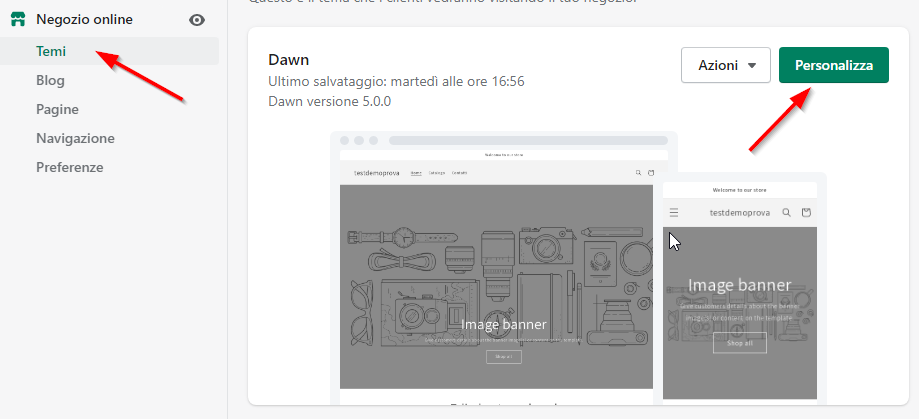Click the desktop preview browser address bar
Screen dimensions: 919x419
pos(527,141)
